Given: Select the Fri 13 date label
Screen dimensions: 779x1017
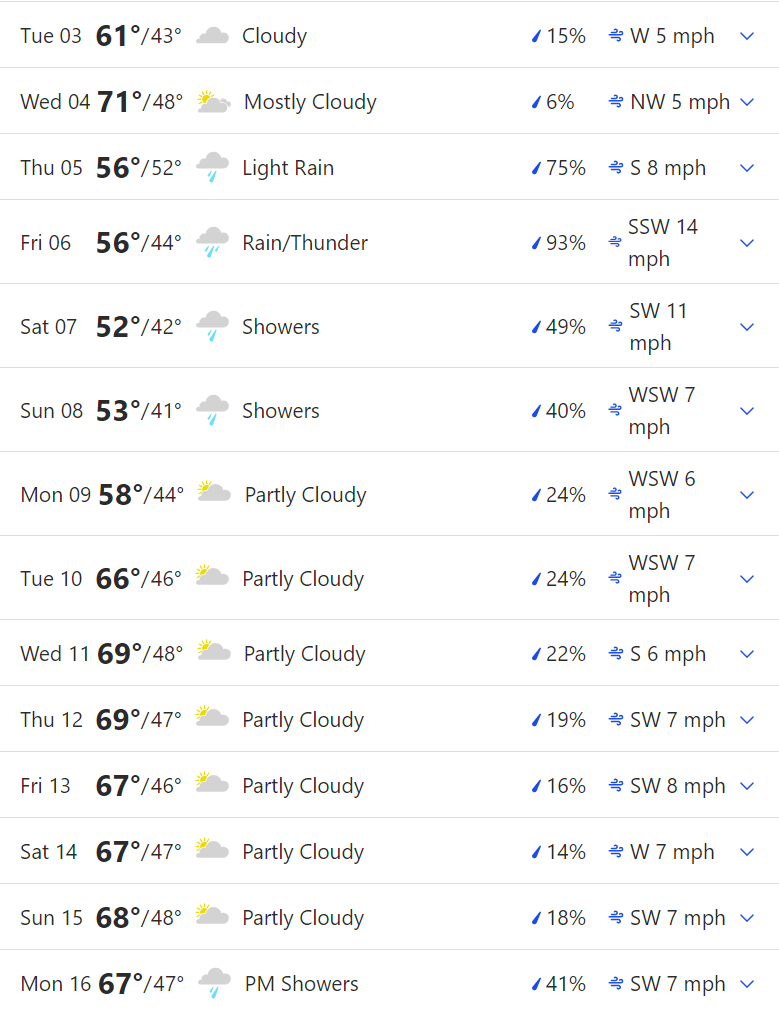Looking at the screenshot, I should point(45,785).
